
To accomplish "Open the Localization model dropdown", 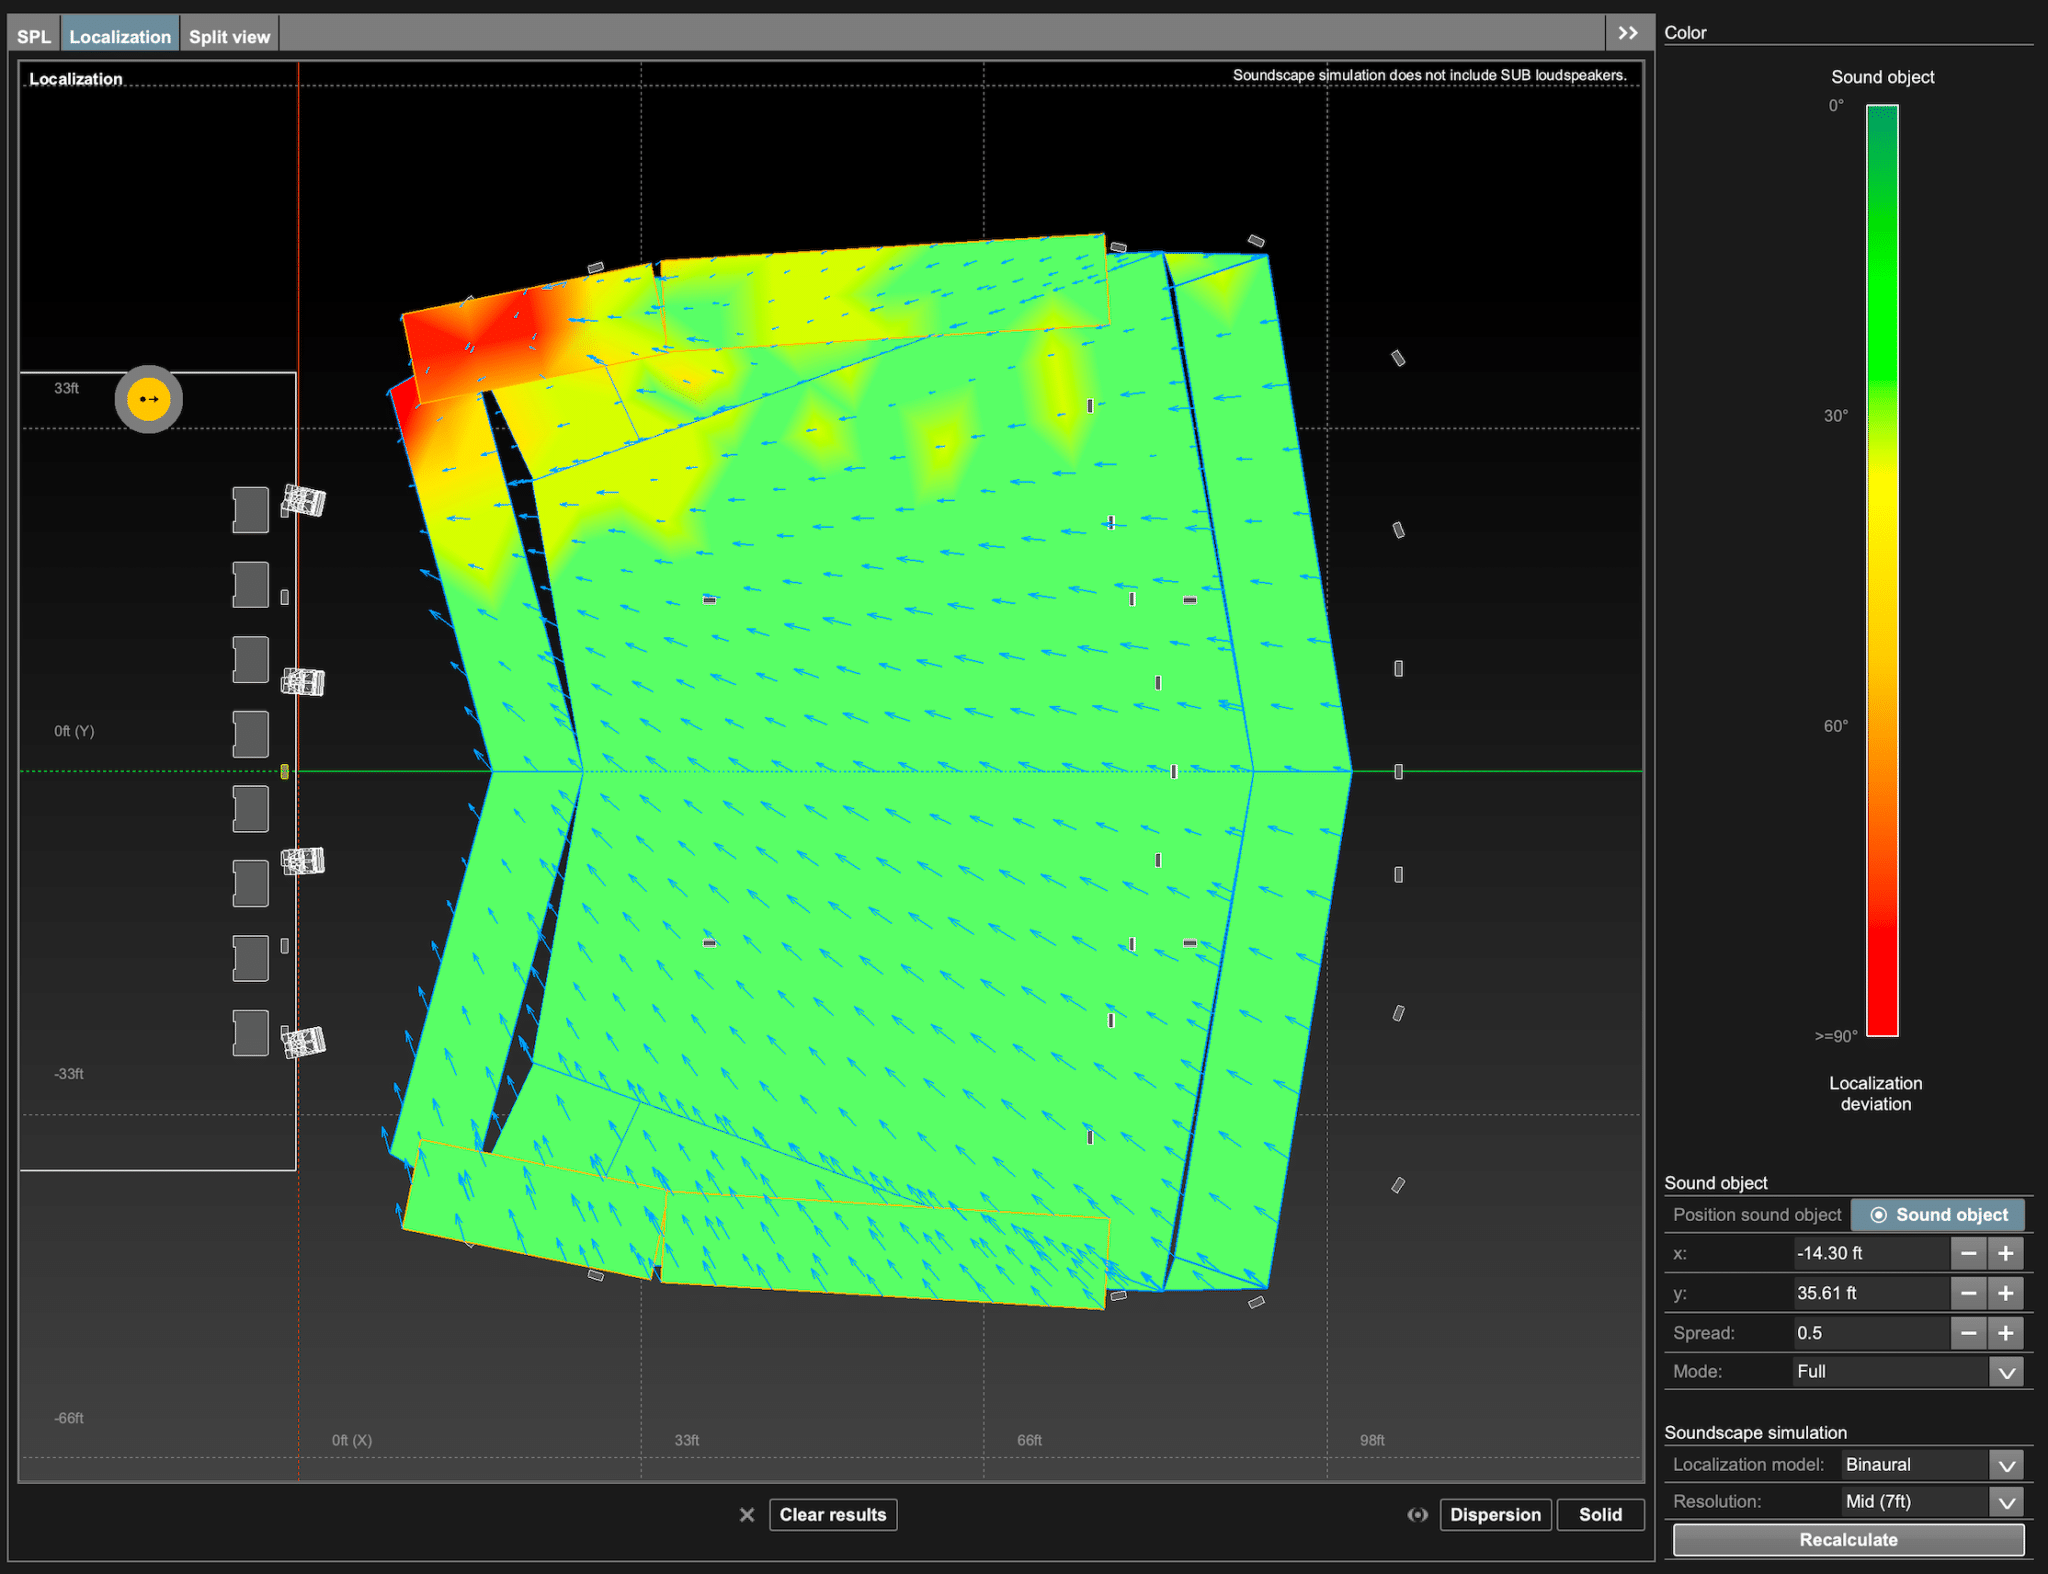I will click(x=2006, y=1464).
